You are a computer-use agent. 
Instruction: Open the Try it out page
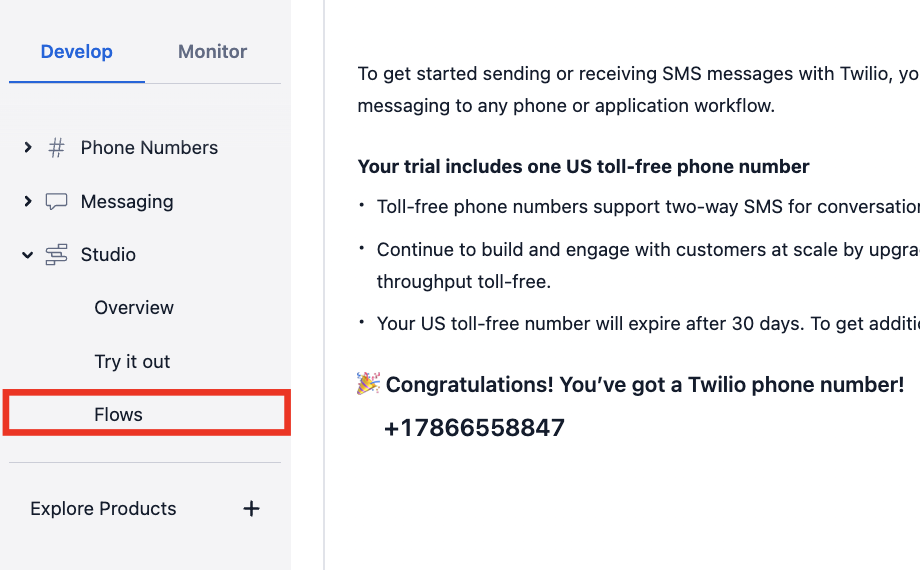[132, 362]
